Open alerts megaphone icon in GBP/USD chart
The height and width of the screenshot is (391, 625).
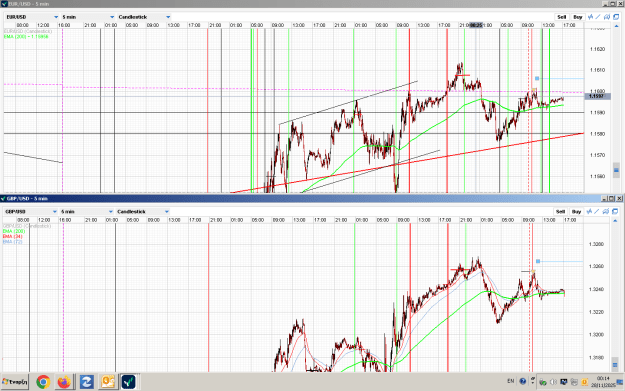tap(605, 211)
